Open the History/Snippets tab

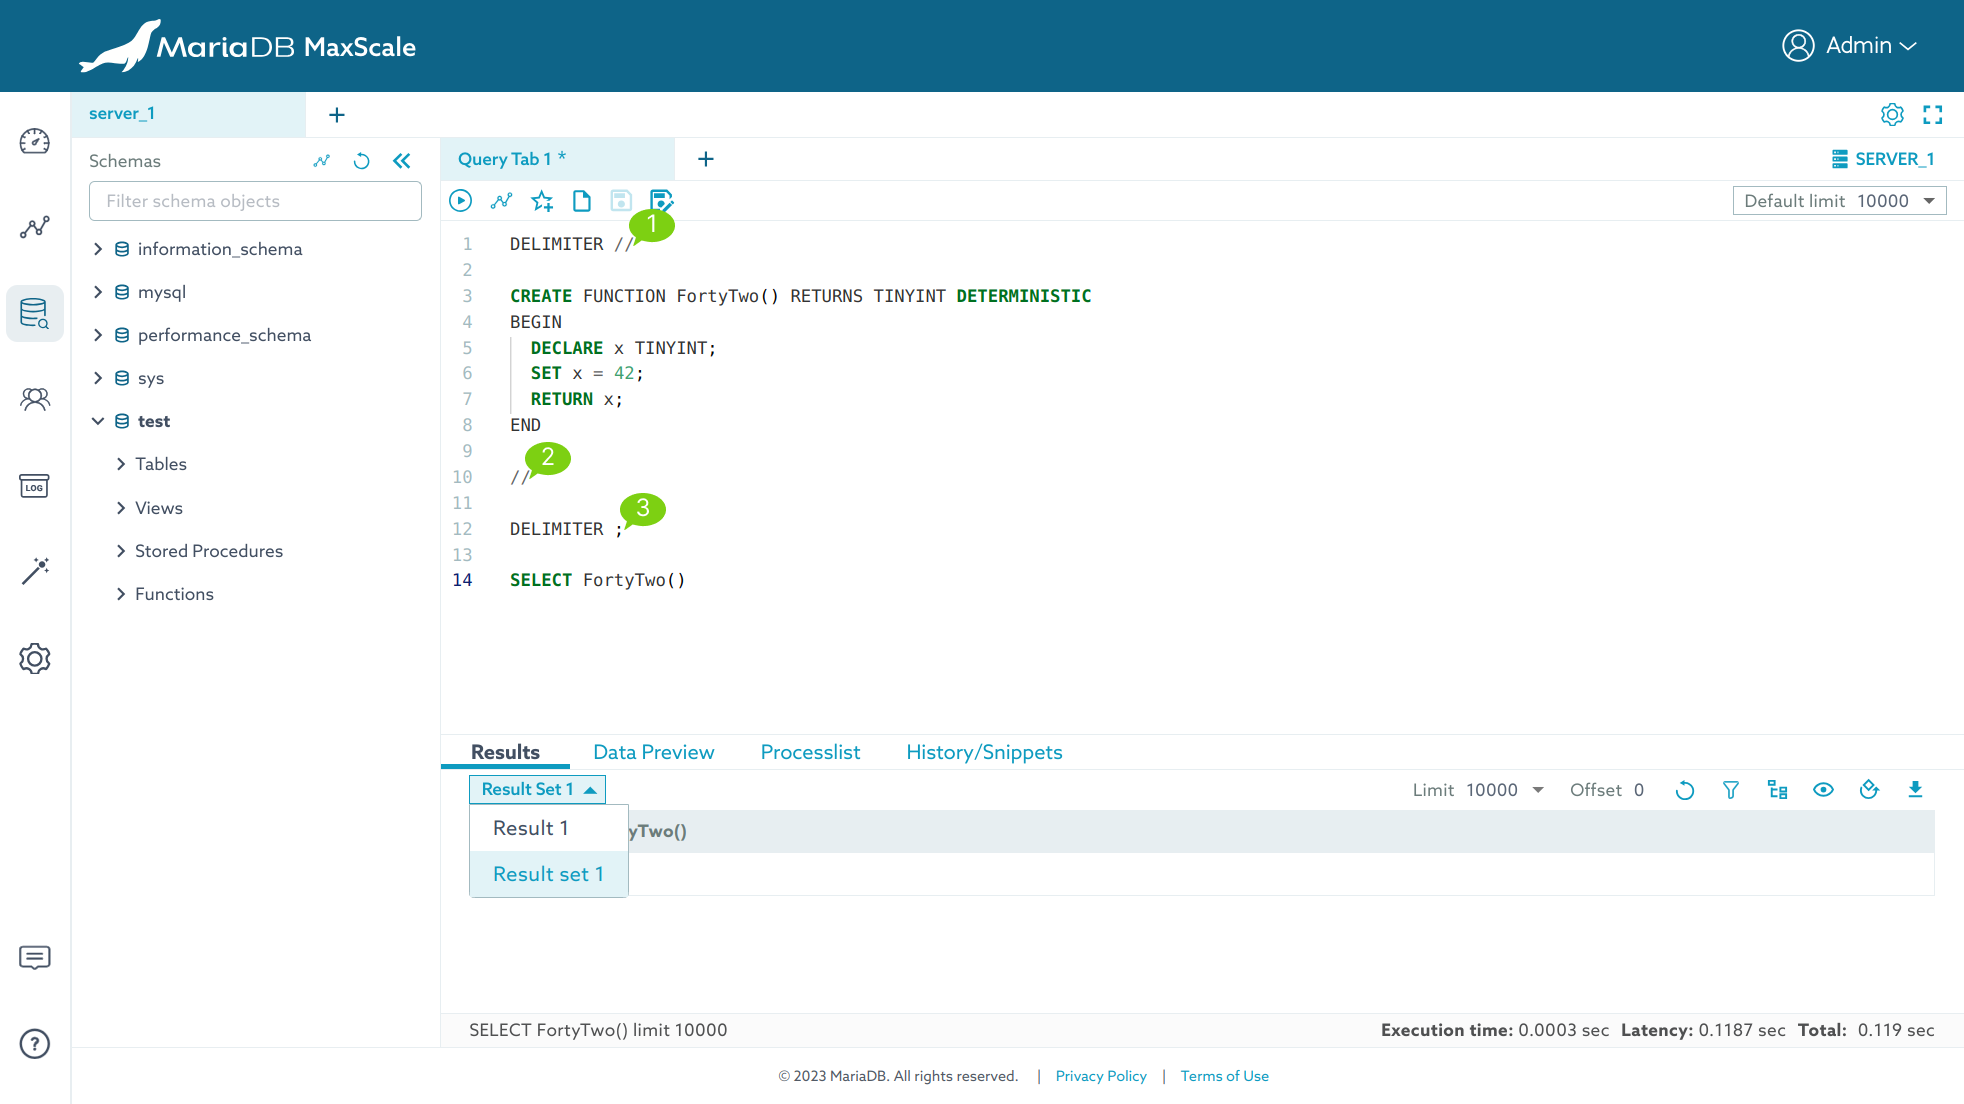[x=984, y=752]
